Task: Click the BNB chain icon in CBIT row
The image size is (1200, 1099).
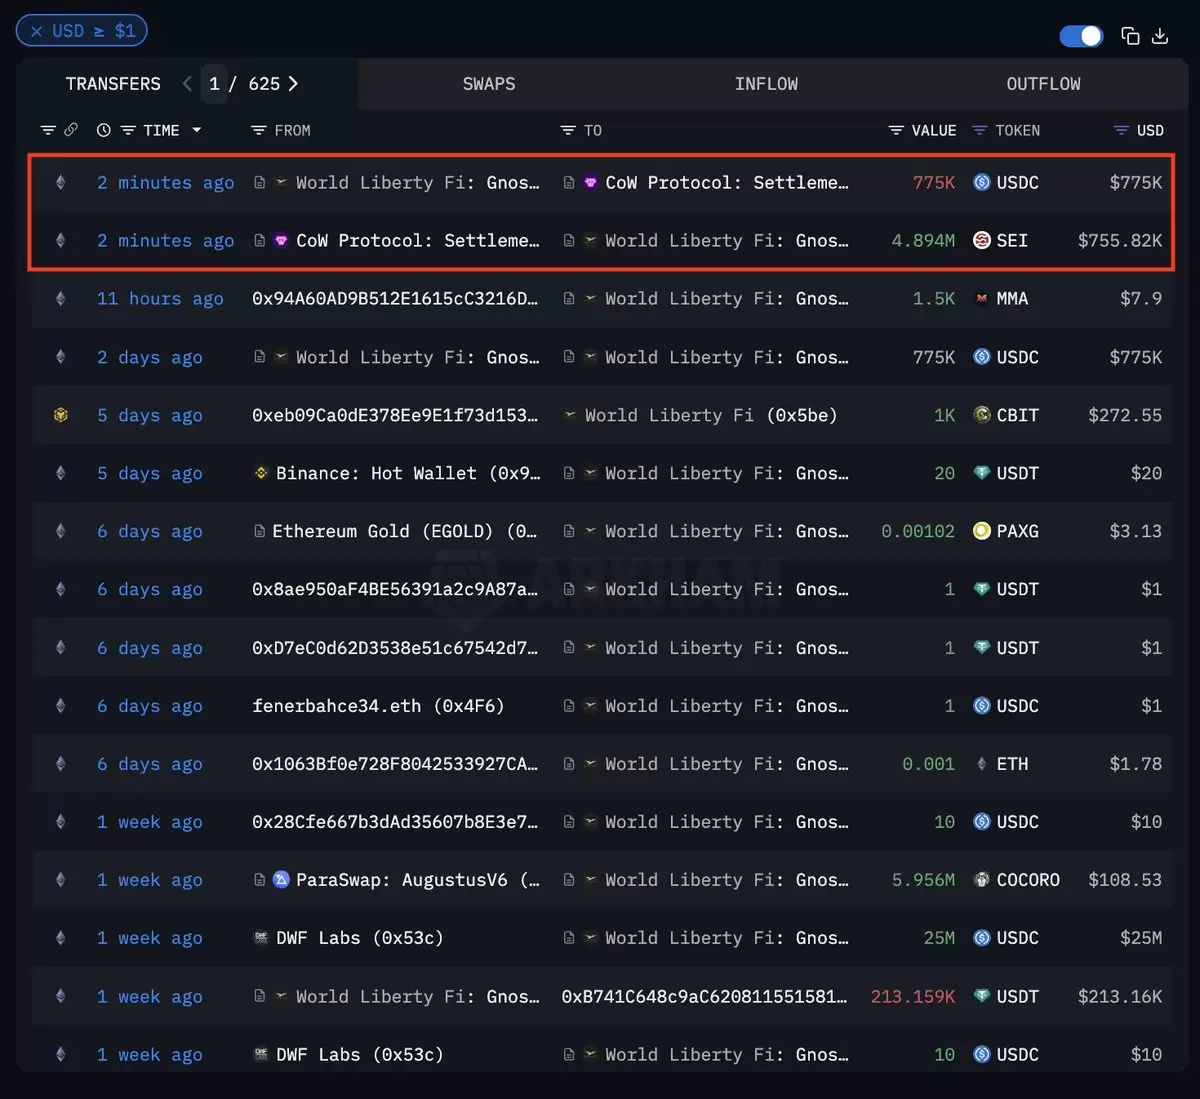Action: tap(61, 415)
